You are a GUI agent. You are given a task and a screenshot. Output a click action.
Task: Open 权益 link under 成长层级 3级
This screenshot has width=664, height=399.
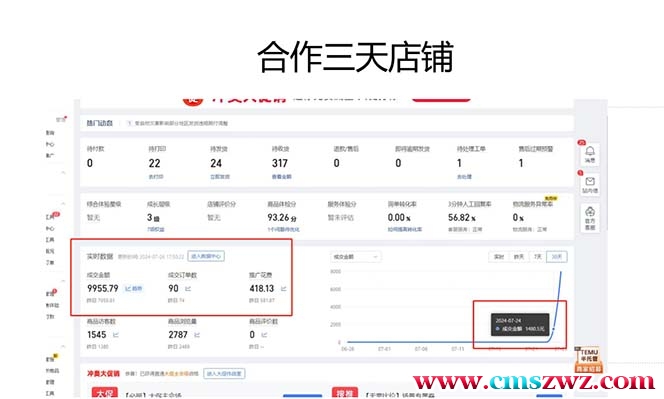155,229
